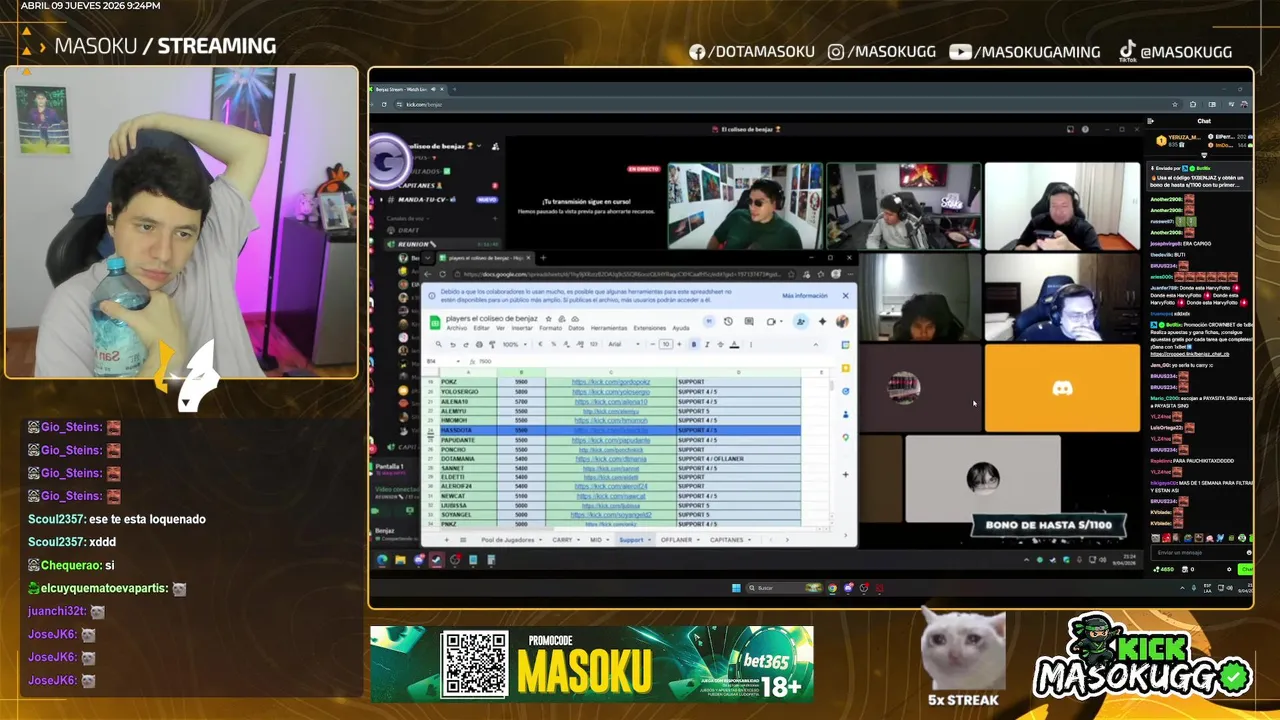Click the side panel plus add-ons icon
Viewport: 1280px width, 720px height.
click(845, 475)
